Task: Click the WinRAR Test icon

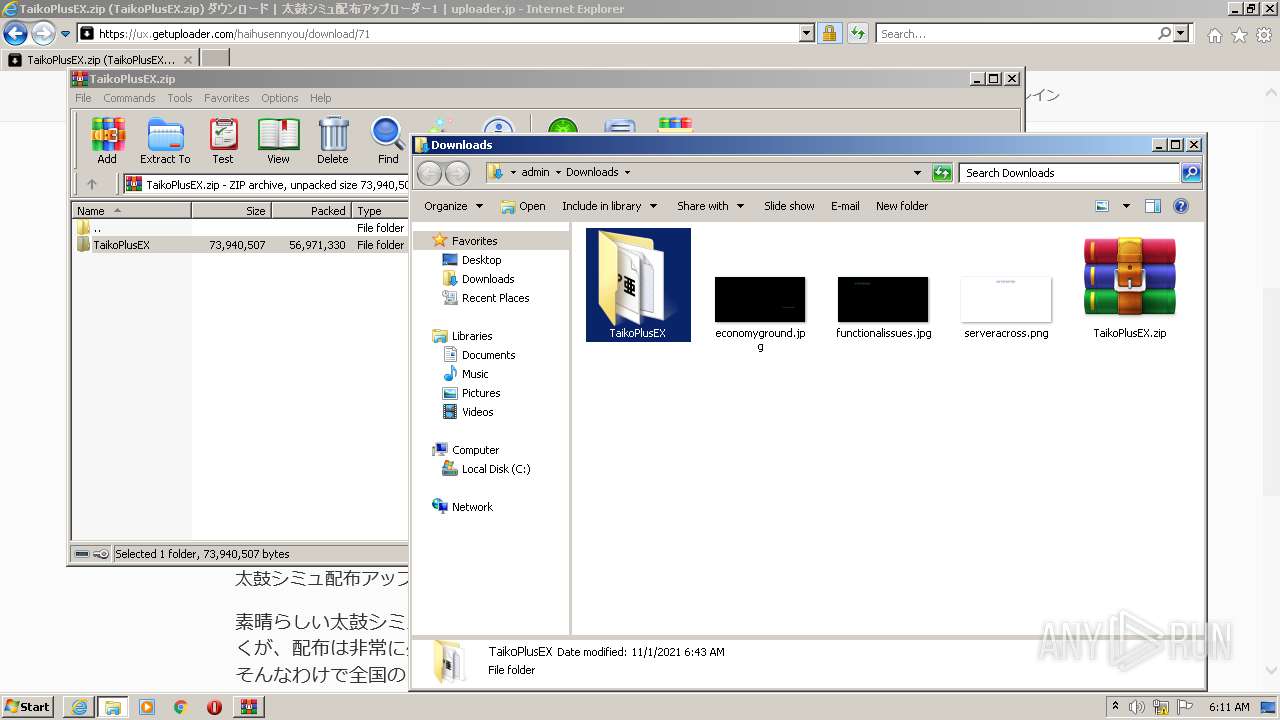Action: point(223,140)
